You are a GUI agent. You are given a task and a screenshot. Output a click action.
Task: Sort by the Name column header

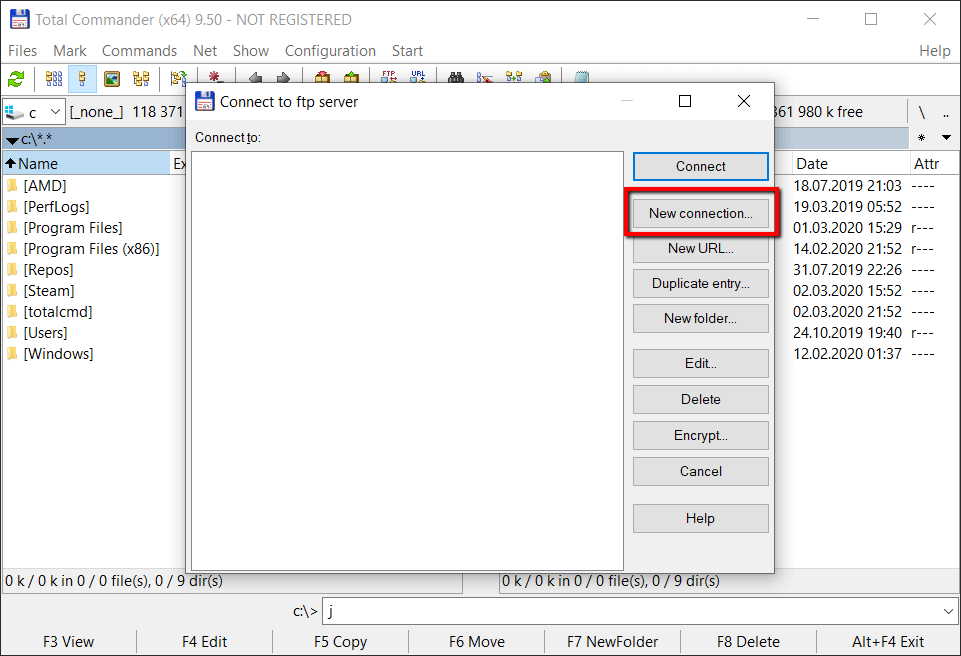(x=86, y=164)
